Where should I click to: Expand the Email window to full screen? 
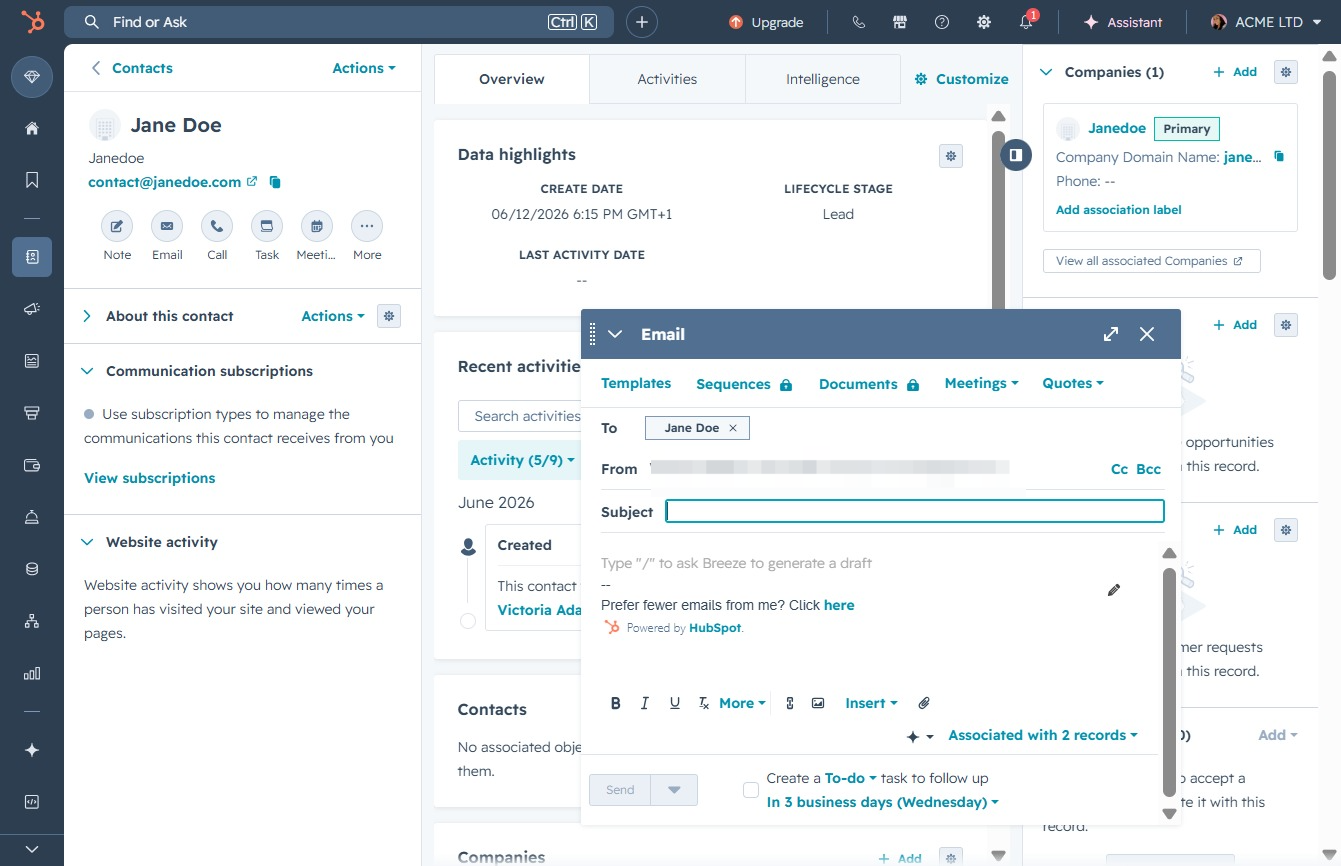(x=1111, y=334)
